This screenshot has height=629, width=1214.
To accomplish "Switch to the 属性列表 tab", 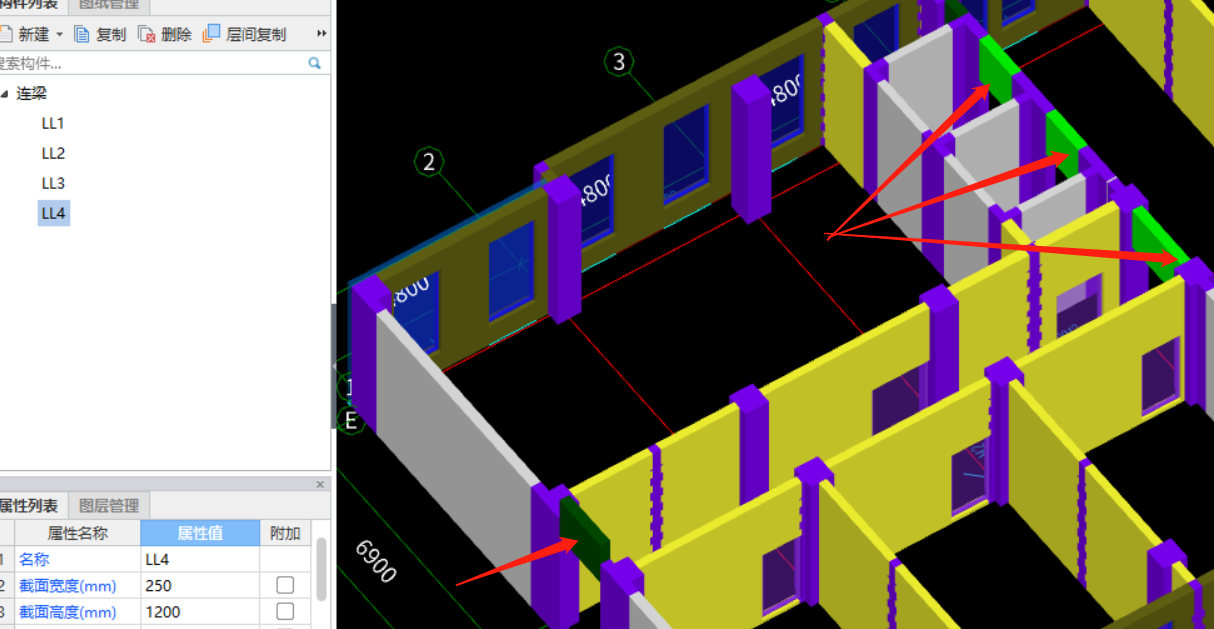I will (32, 505).
